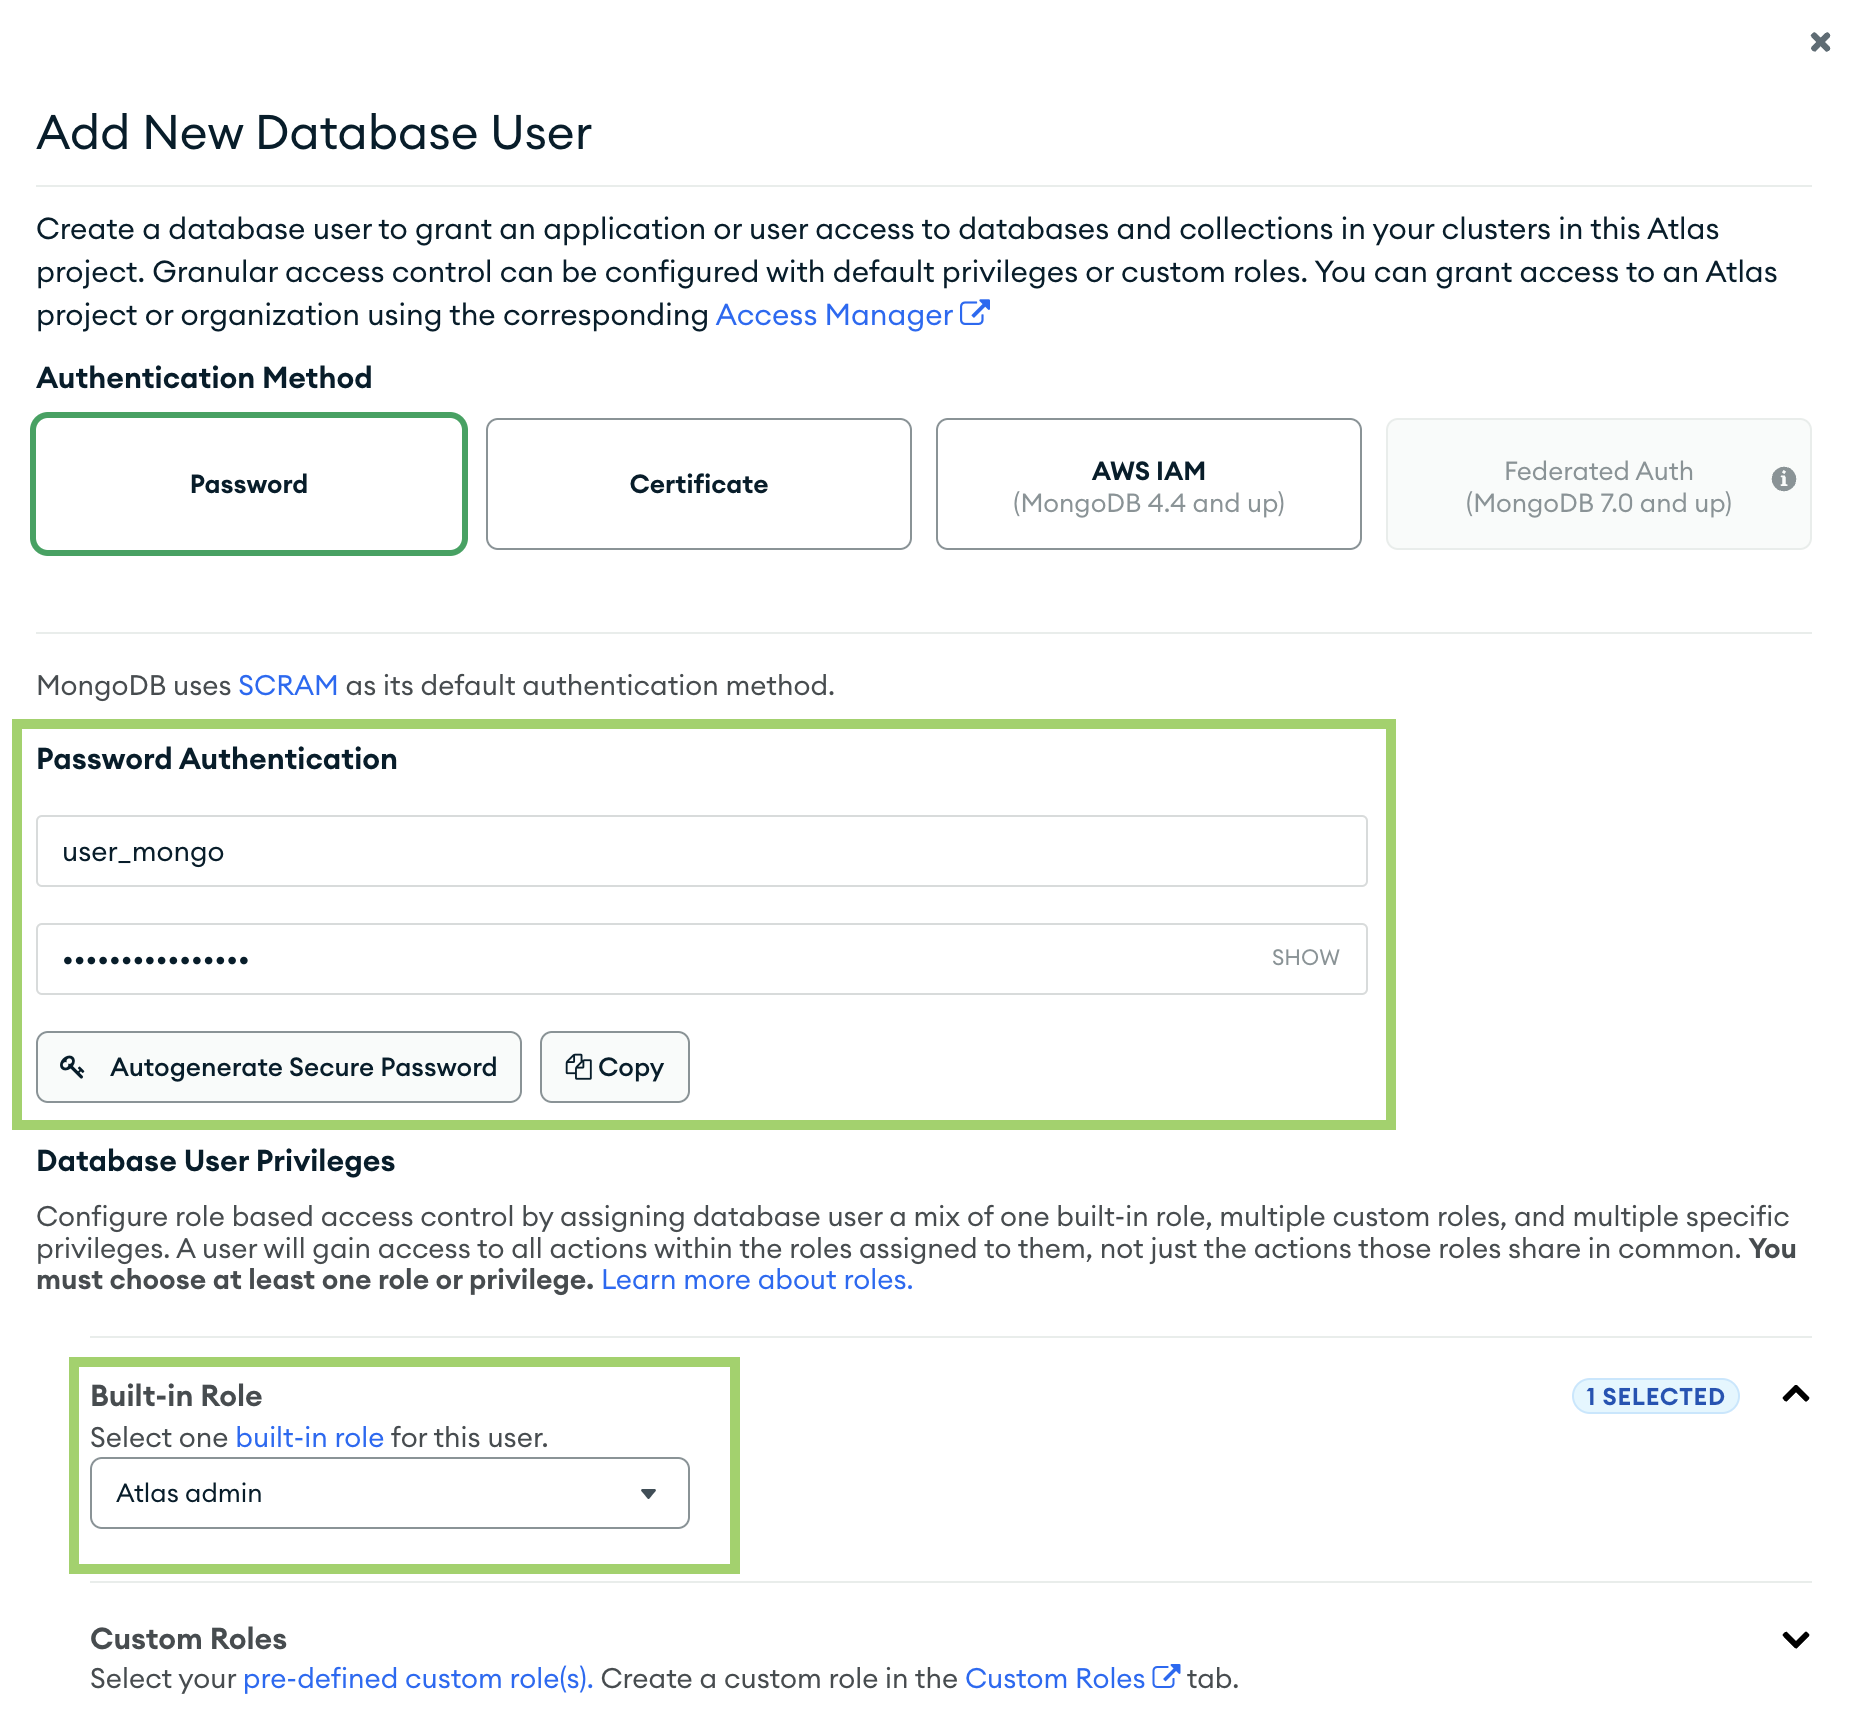Viewport: 1854px width, 1730px height.
Task: Click the Federated Auth info icon
Action: pyautogui.click(x=1783, y=479)
